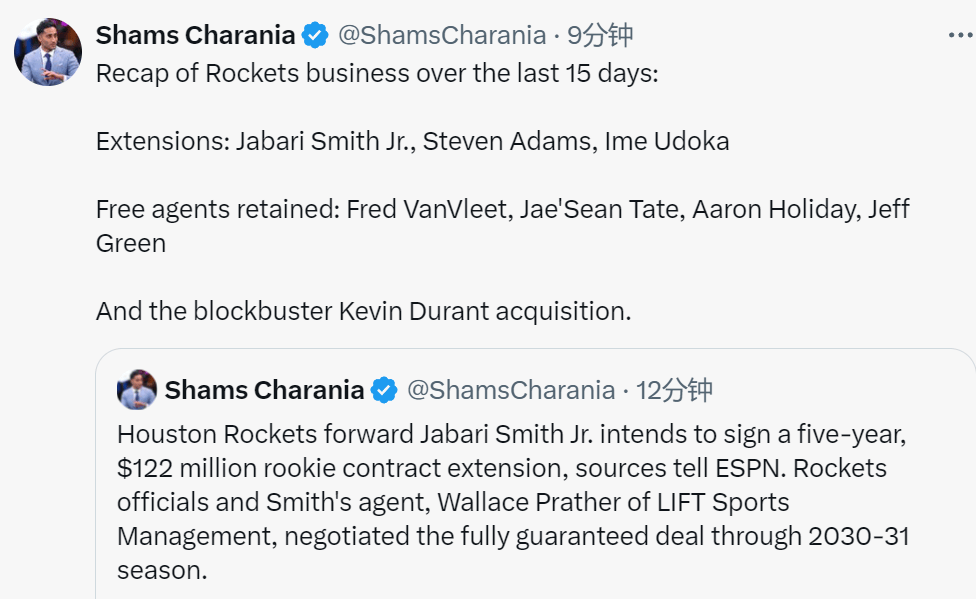Click the "Extensions: Jabari Smith Jr." line
This screenshot has width=976, height=599.
(x=413, y=141)
